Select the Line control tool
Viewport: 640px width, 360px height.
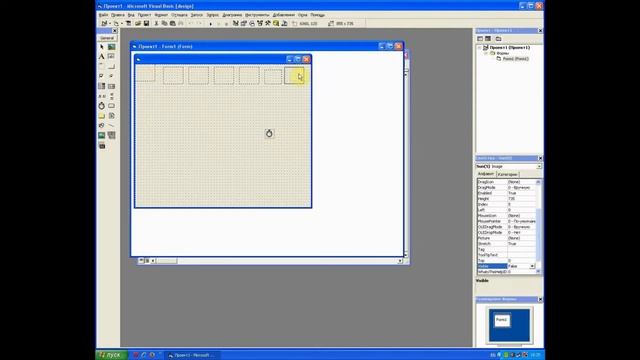[x=111, y=125]
